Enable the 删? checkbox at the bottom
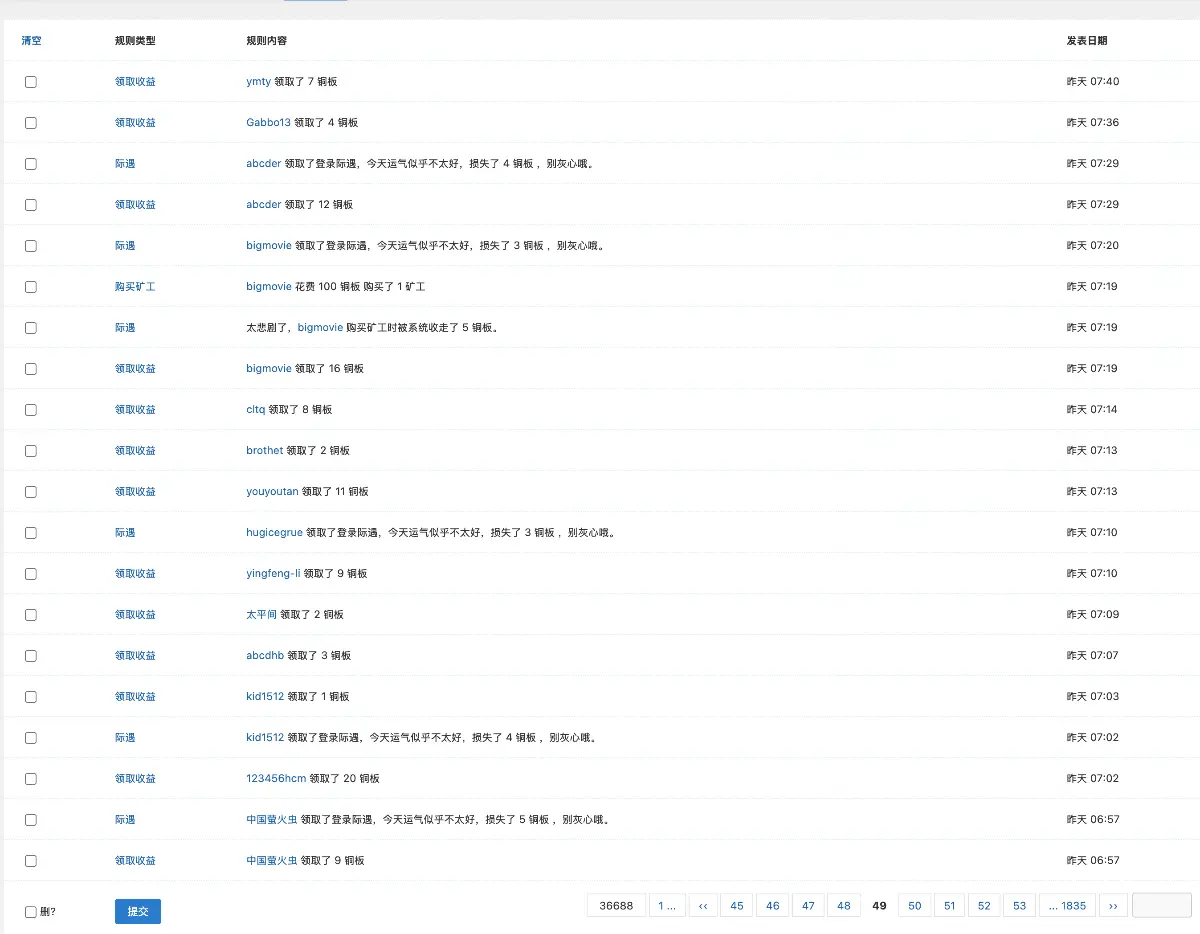 click(30, 911)
